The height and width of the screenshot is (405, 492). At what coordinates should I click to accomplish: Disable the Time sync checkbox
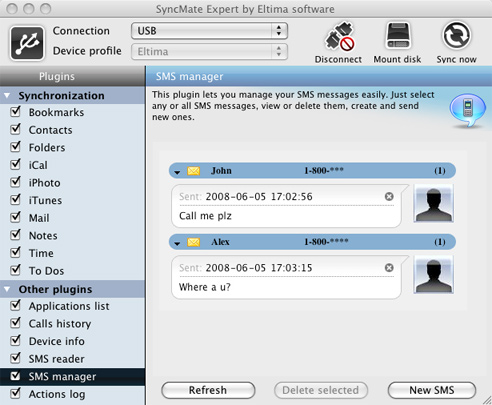16,252
